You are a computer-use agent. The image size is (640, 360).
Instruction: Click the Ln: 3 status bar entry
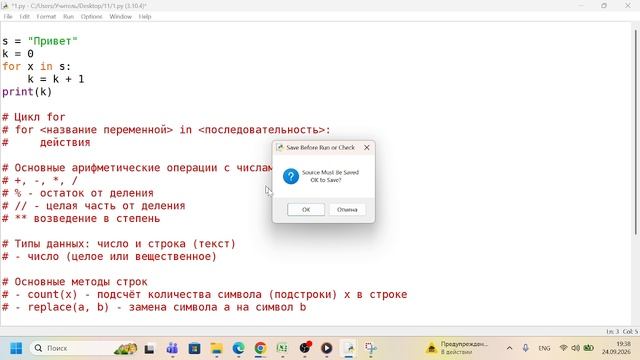pyautogui.click(x=612, y=331)
